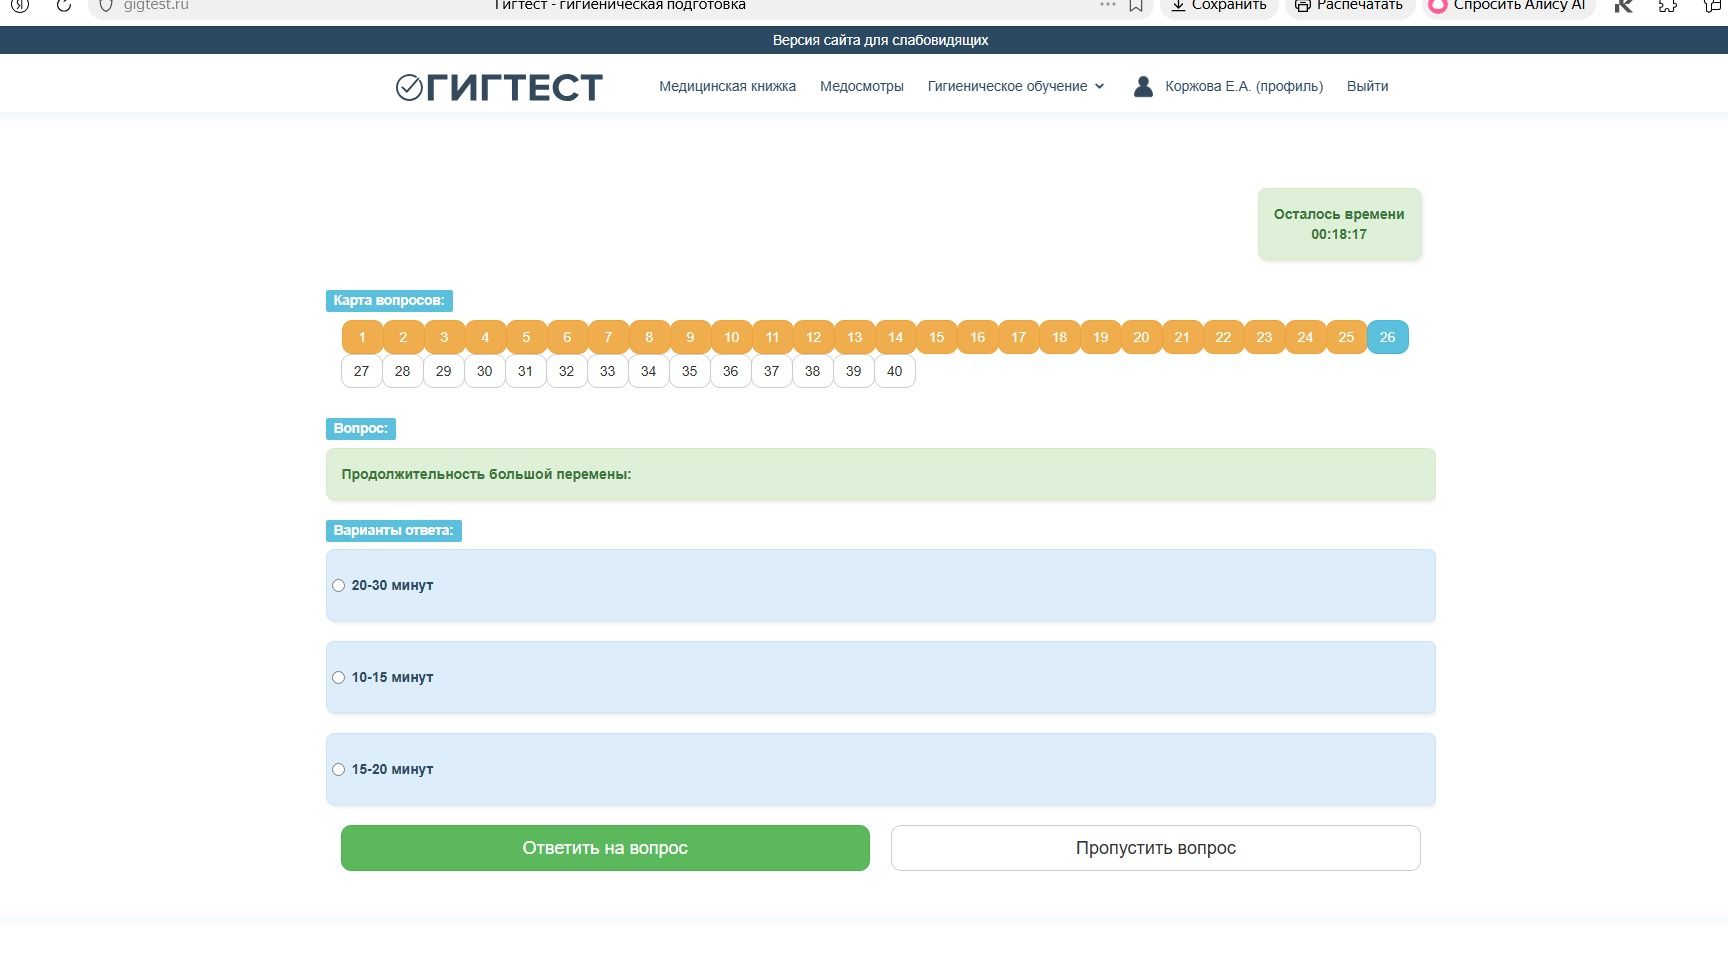This screenshot has width=1728, height=972.
Task: Select the answer 10-15 минут
Action: (338, 677)
